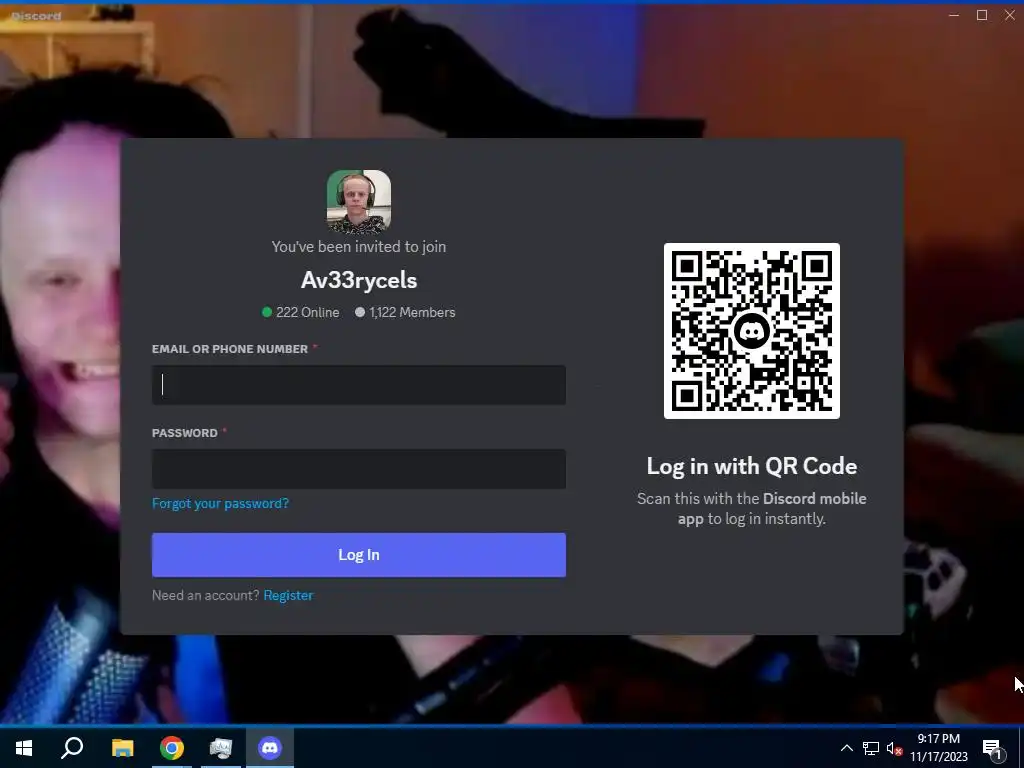Screen dimensions: 1024x768
Task: Open the Register link
Action: coord(288,596)
